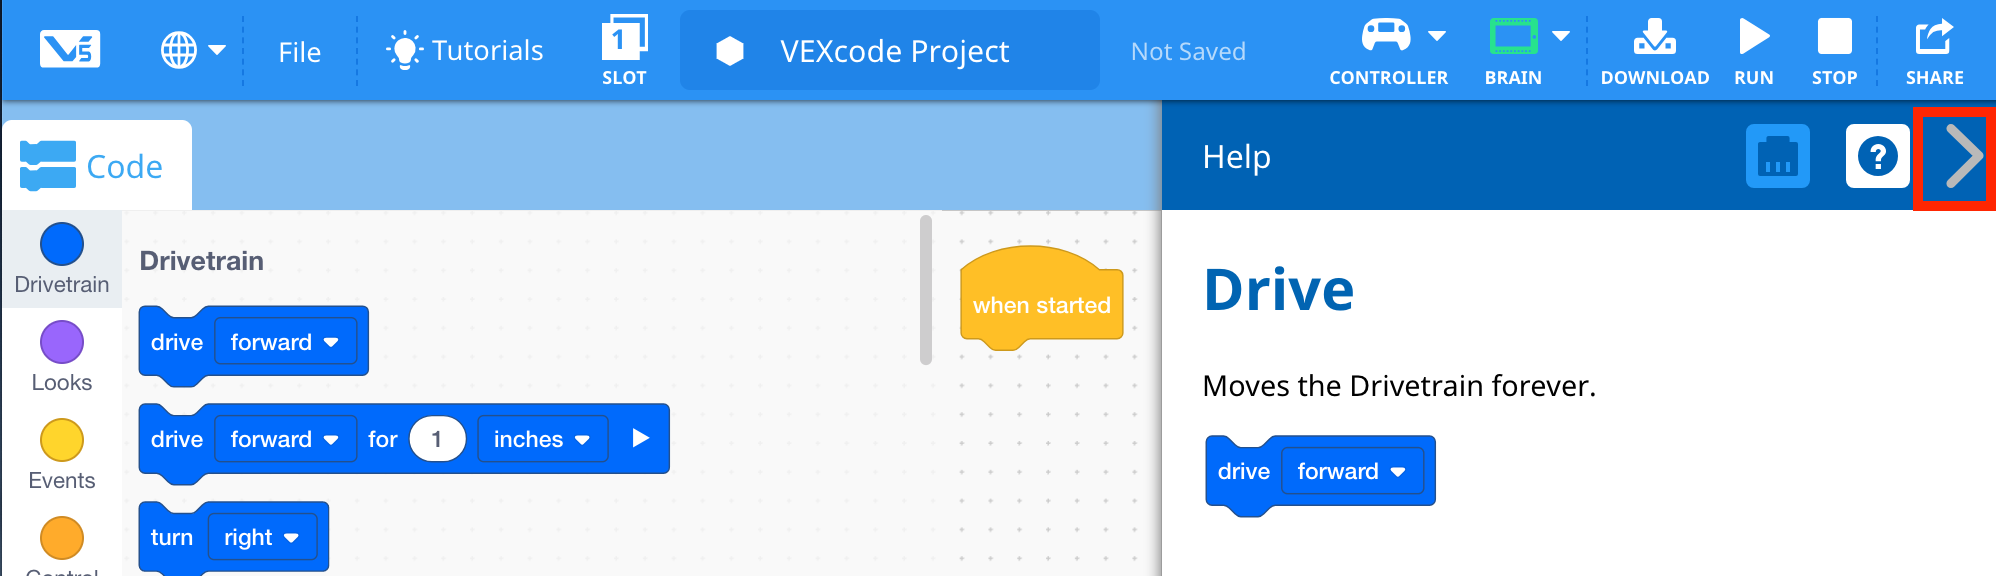1996x576 pixels.
Task: Edit the distance value in drive block
Action: tap(437, 438)
